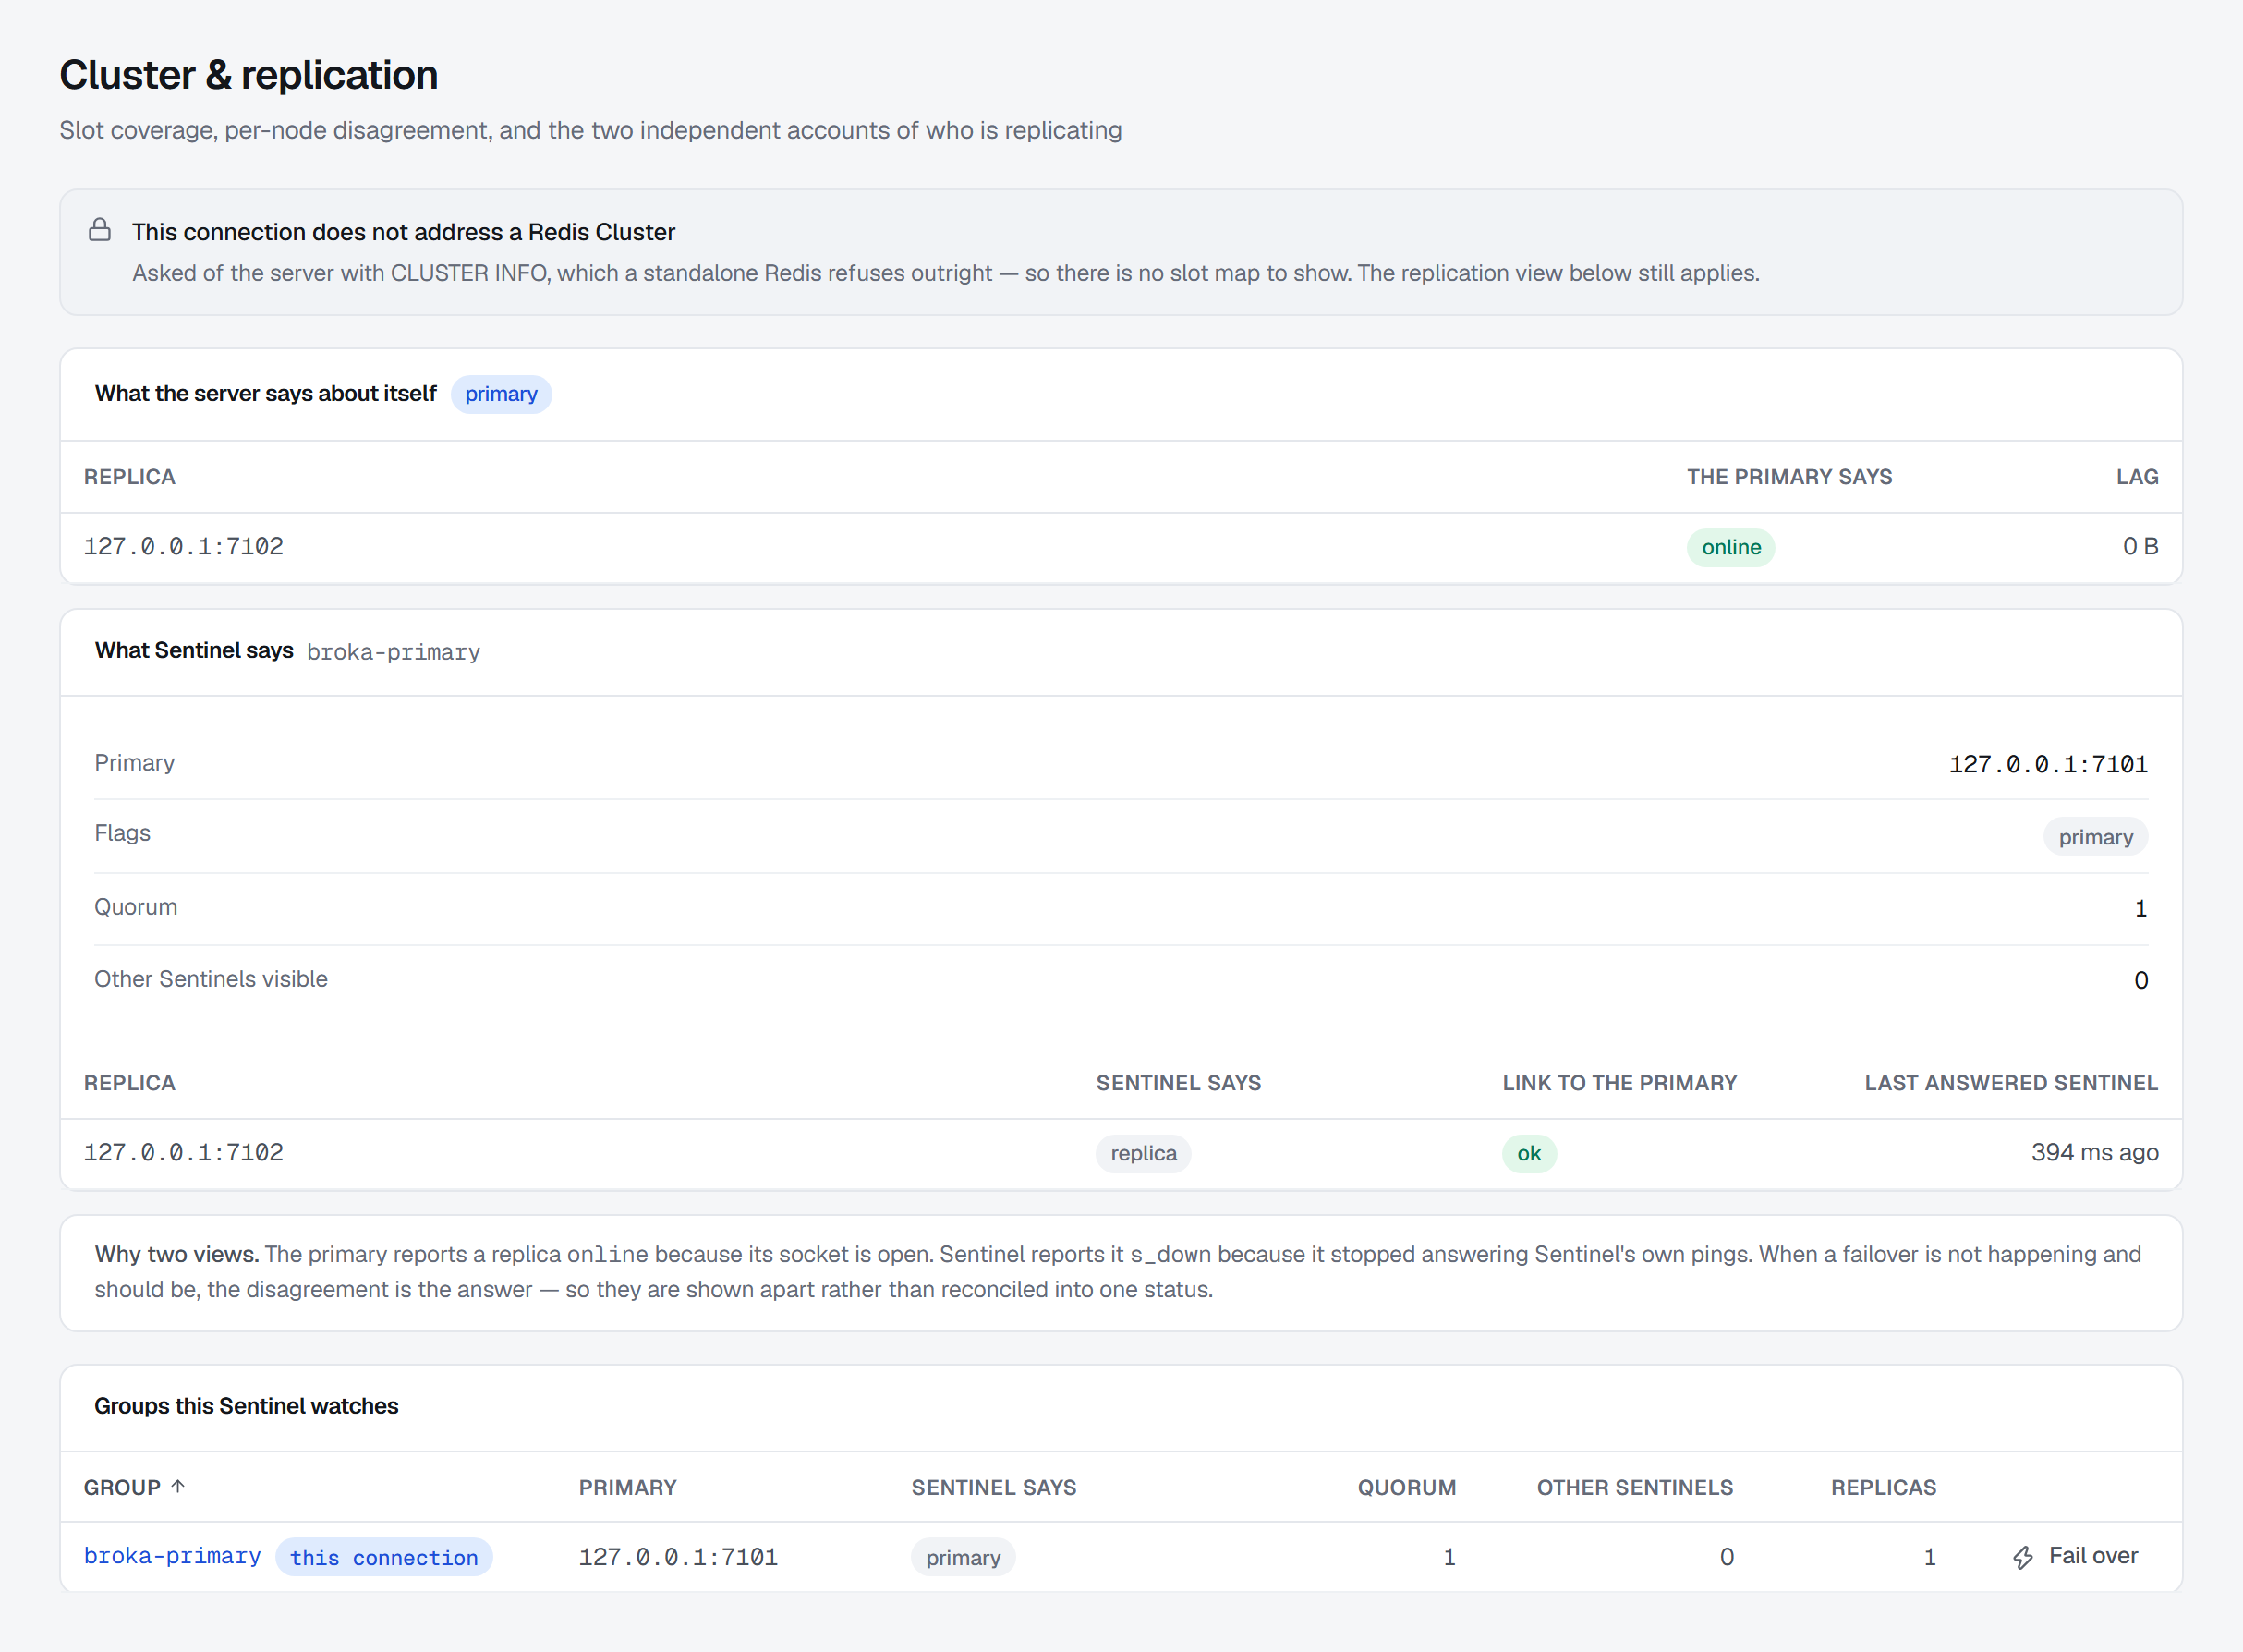Click the green online status badge
This screenshot has width=2243, height=1652.
[1731, 547]
